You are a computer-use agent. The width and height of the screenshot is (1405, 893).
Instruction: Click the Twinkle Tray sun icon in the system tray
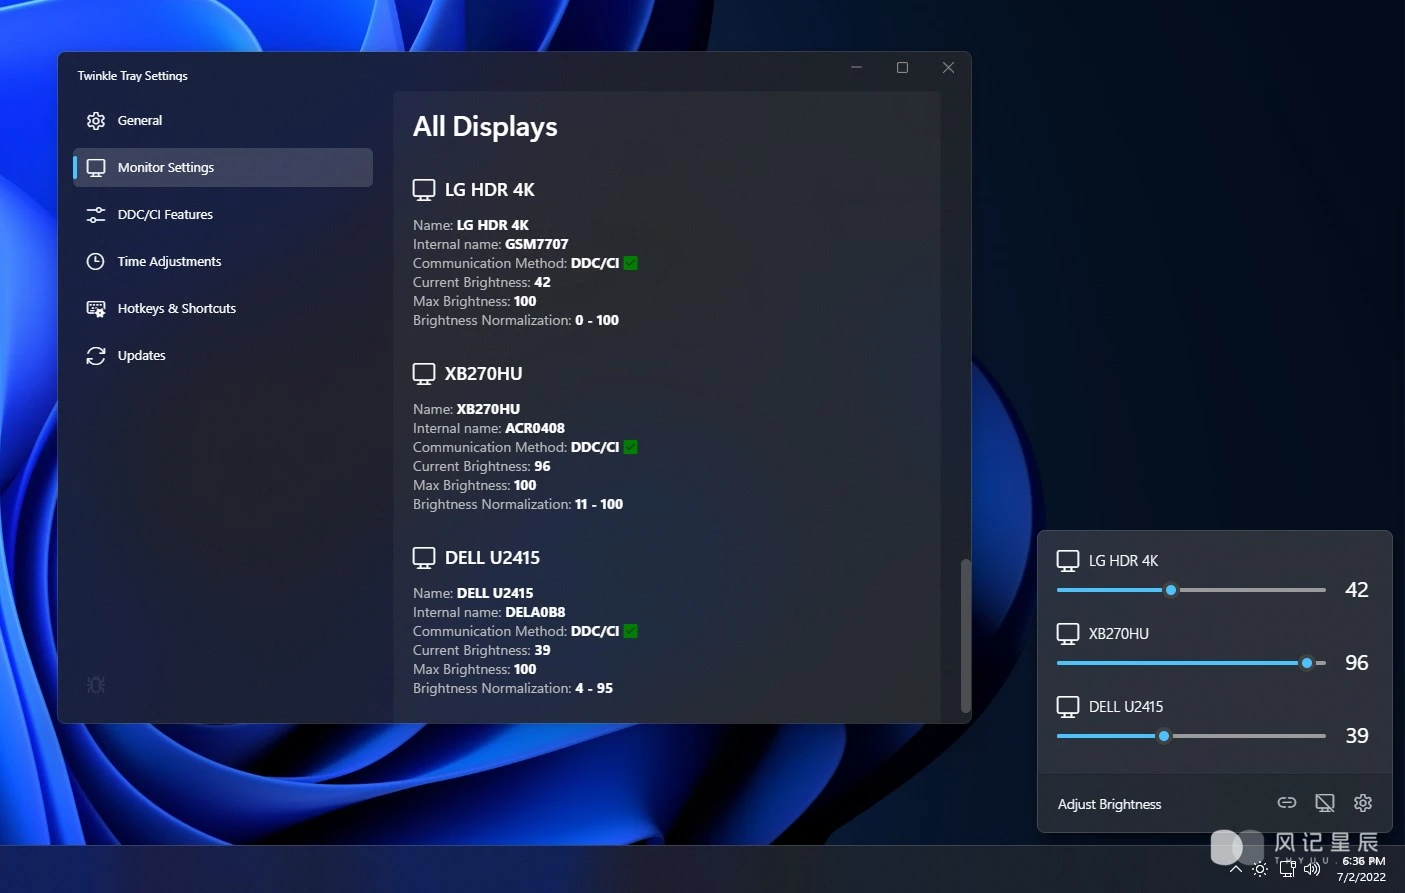(x=1260, y=869)
